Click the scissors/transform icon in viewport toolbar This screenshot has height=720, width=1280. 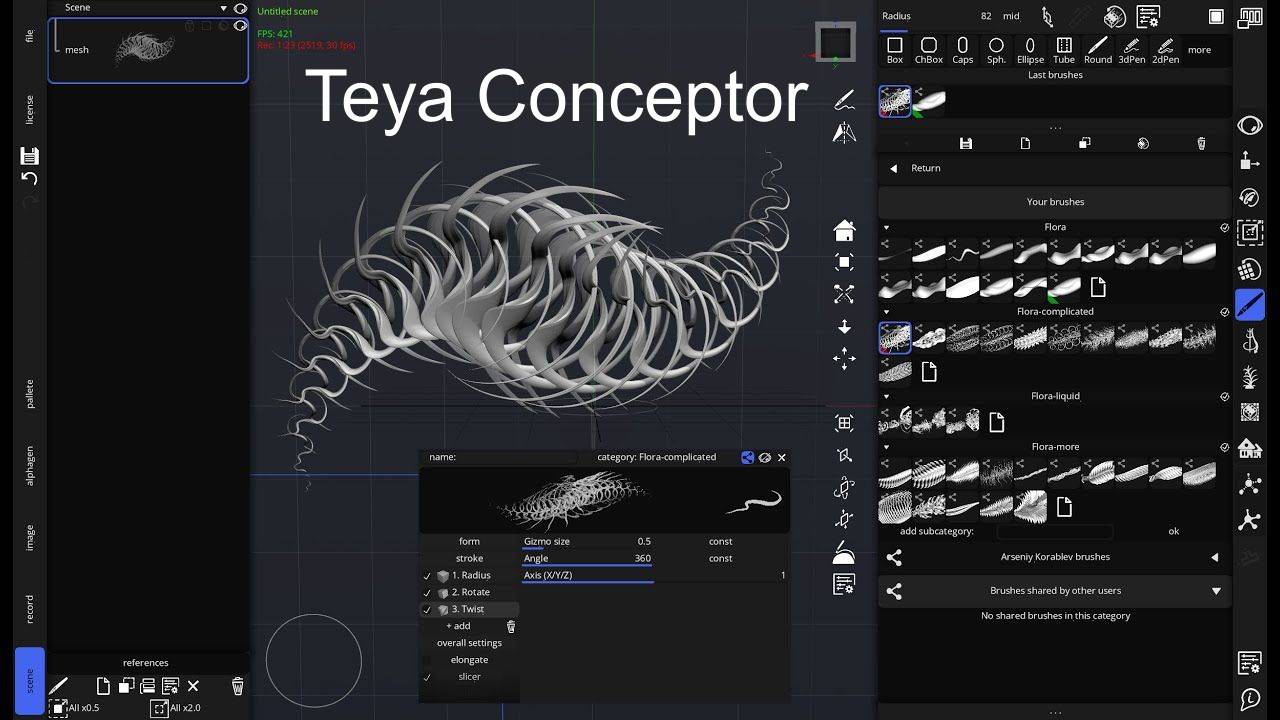point(843,294)
